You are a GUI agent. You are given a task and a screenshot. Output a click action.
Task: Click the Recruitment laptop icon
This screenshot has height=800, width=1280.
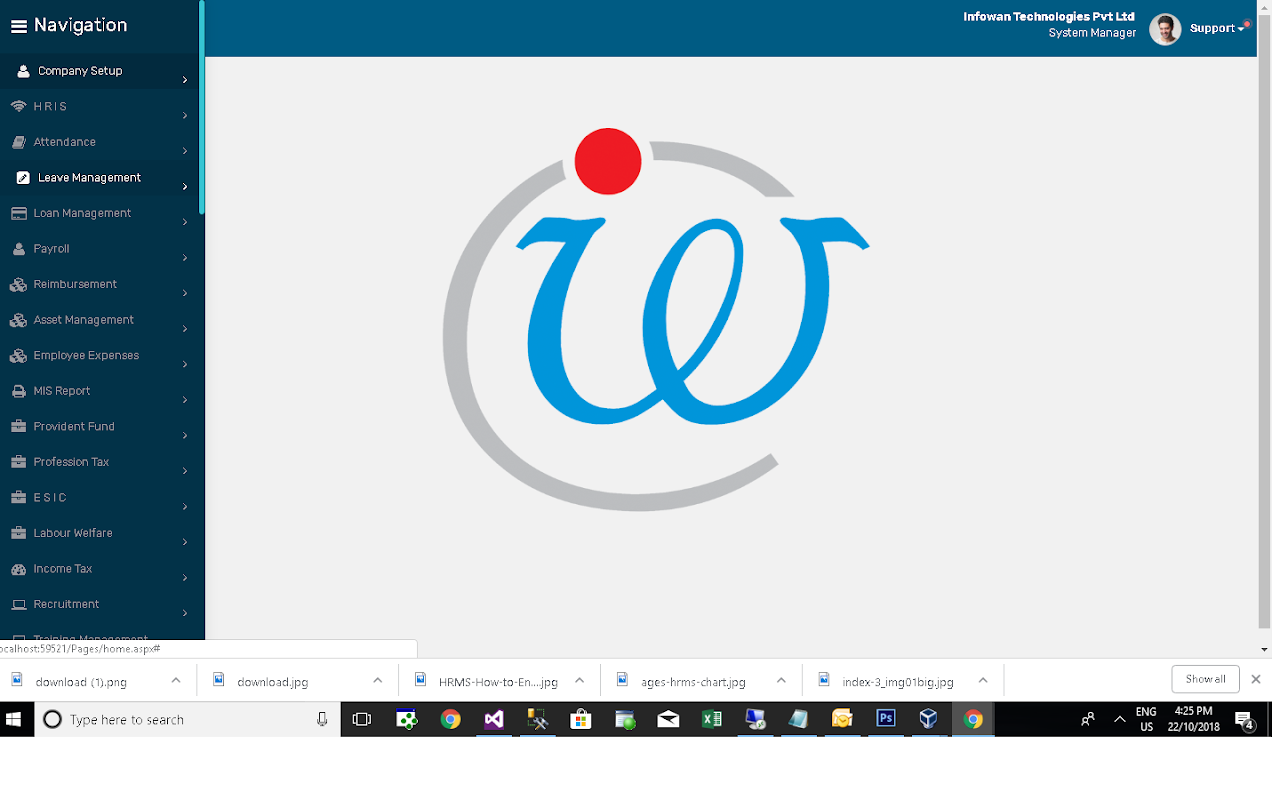tap(18, 604)
